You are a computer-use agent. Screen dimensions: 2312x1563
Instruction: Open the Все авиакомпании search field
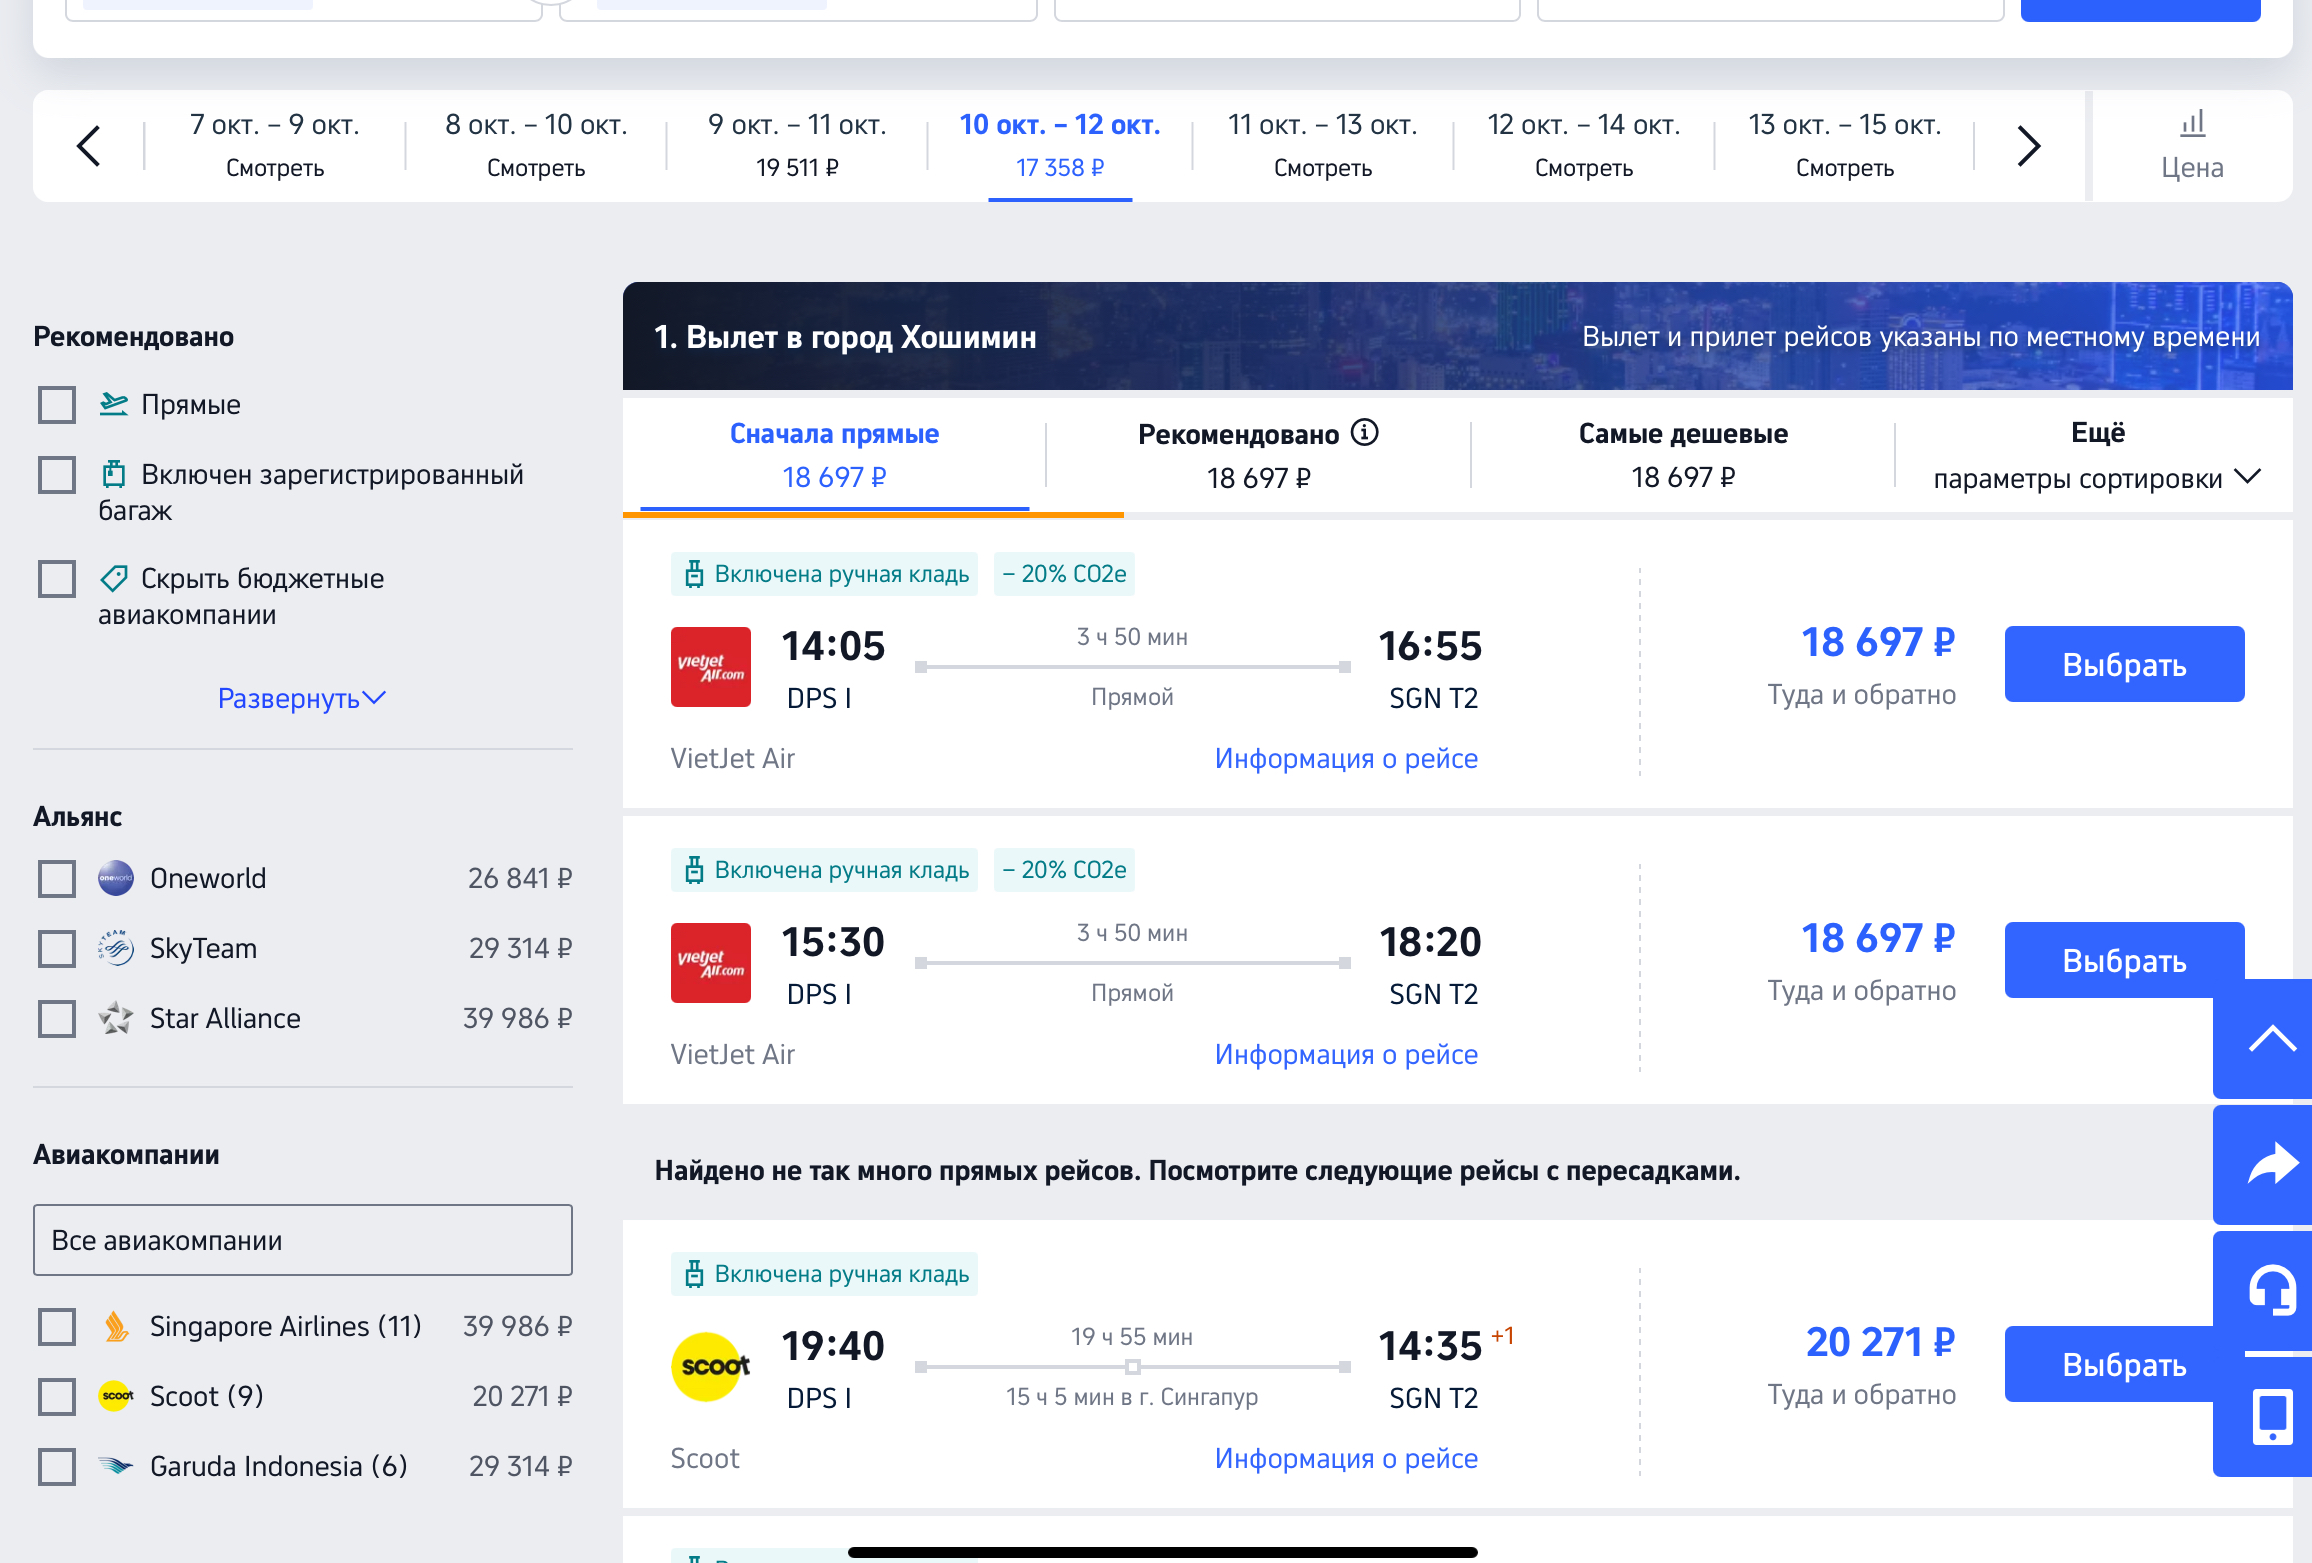pyautogui.click(x=302, y=1240)
